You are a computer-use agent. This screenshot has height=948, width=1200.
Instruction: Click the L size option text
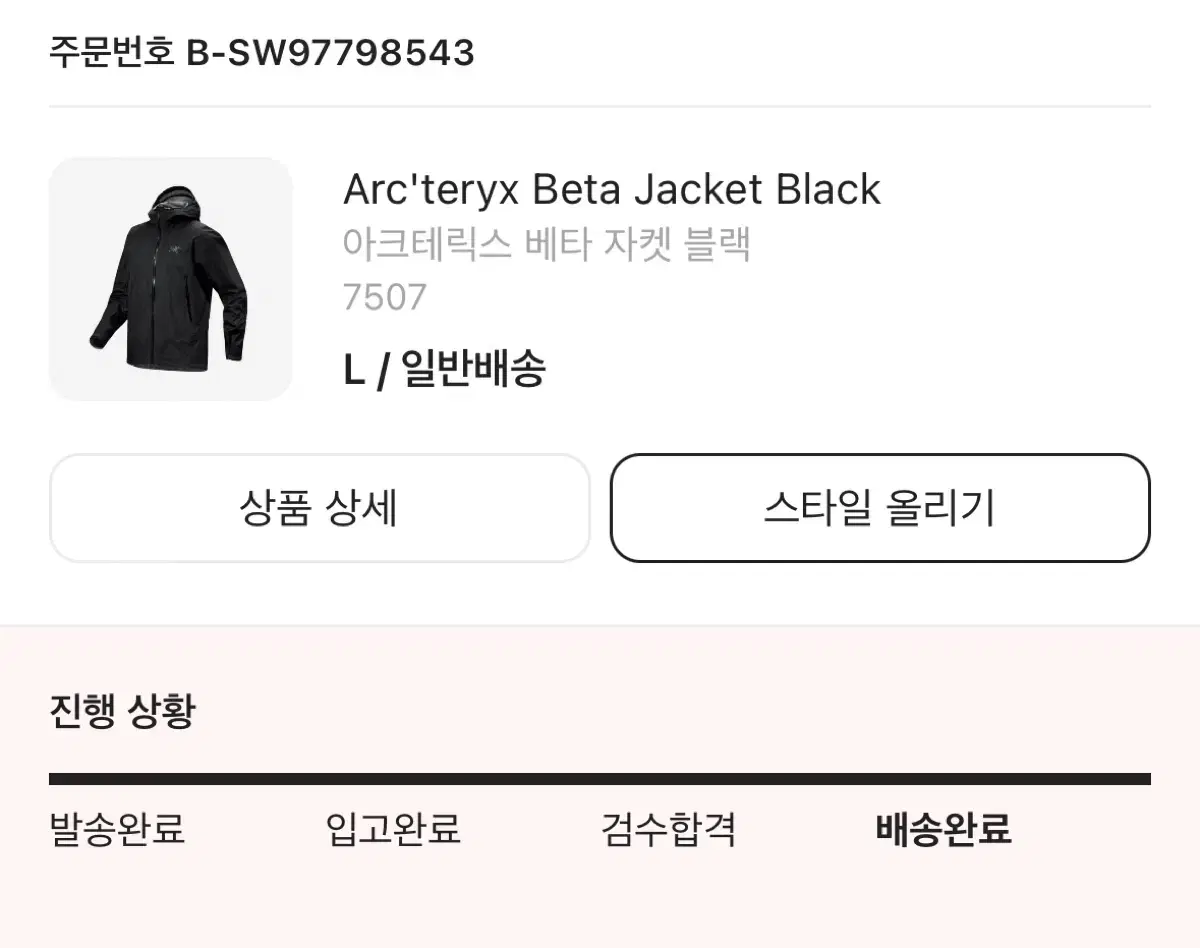(353, 371)
